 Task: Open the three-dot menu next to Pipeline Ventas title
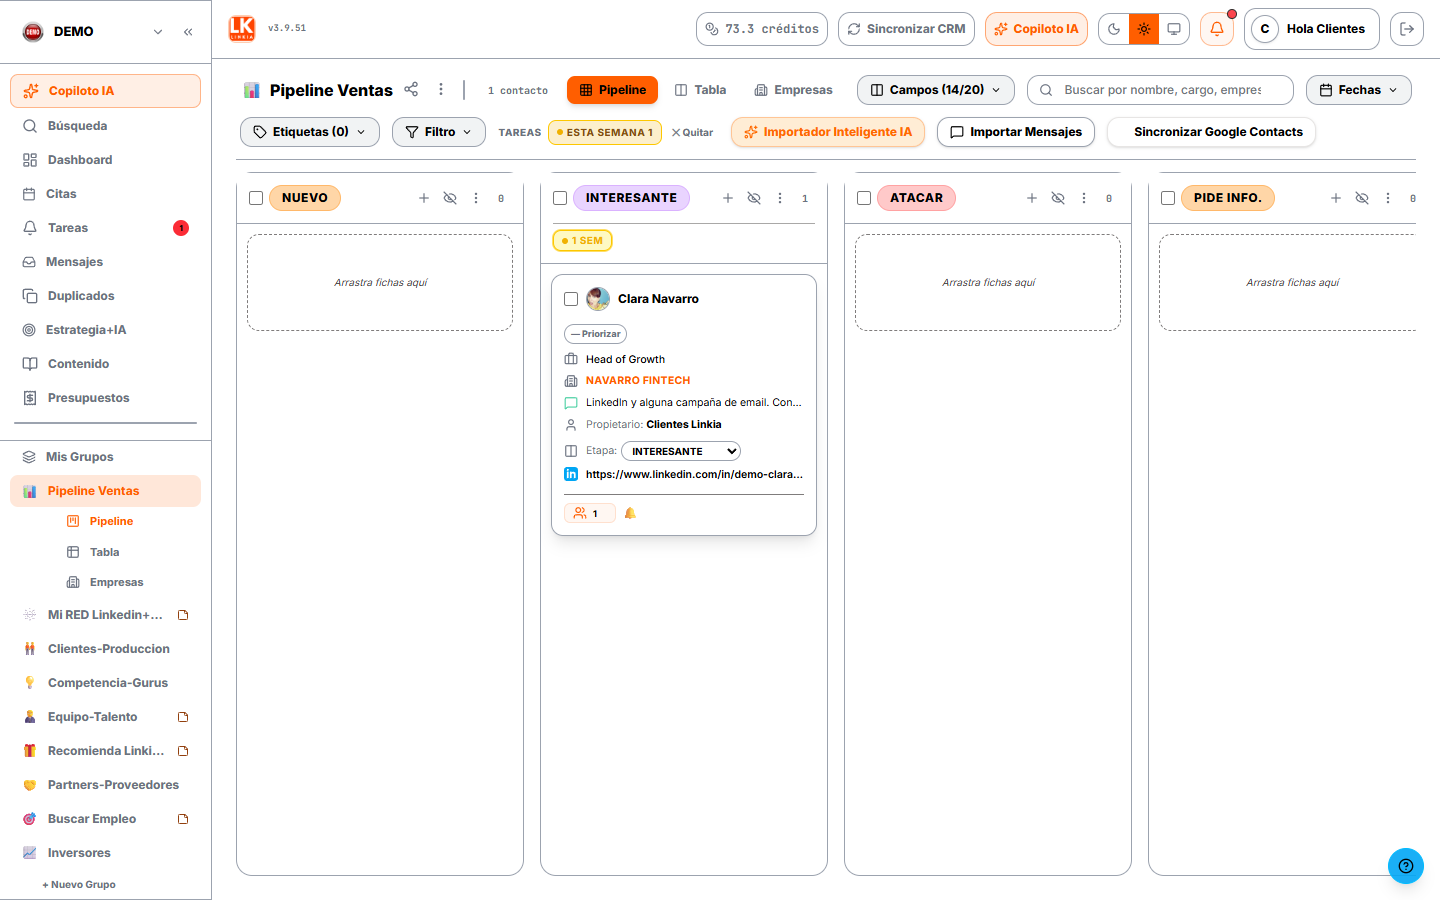click(441, 89)
